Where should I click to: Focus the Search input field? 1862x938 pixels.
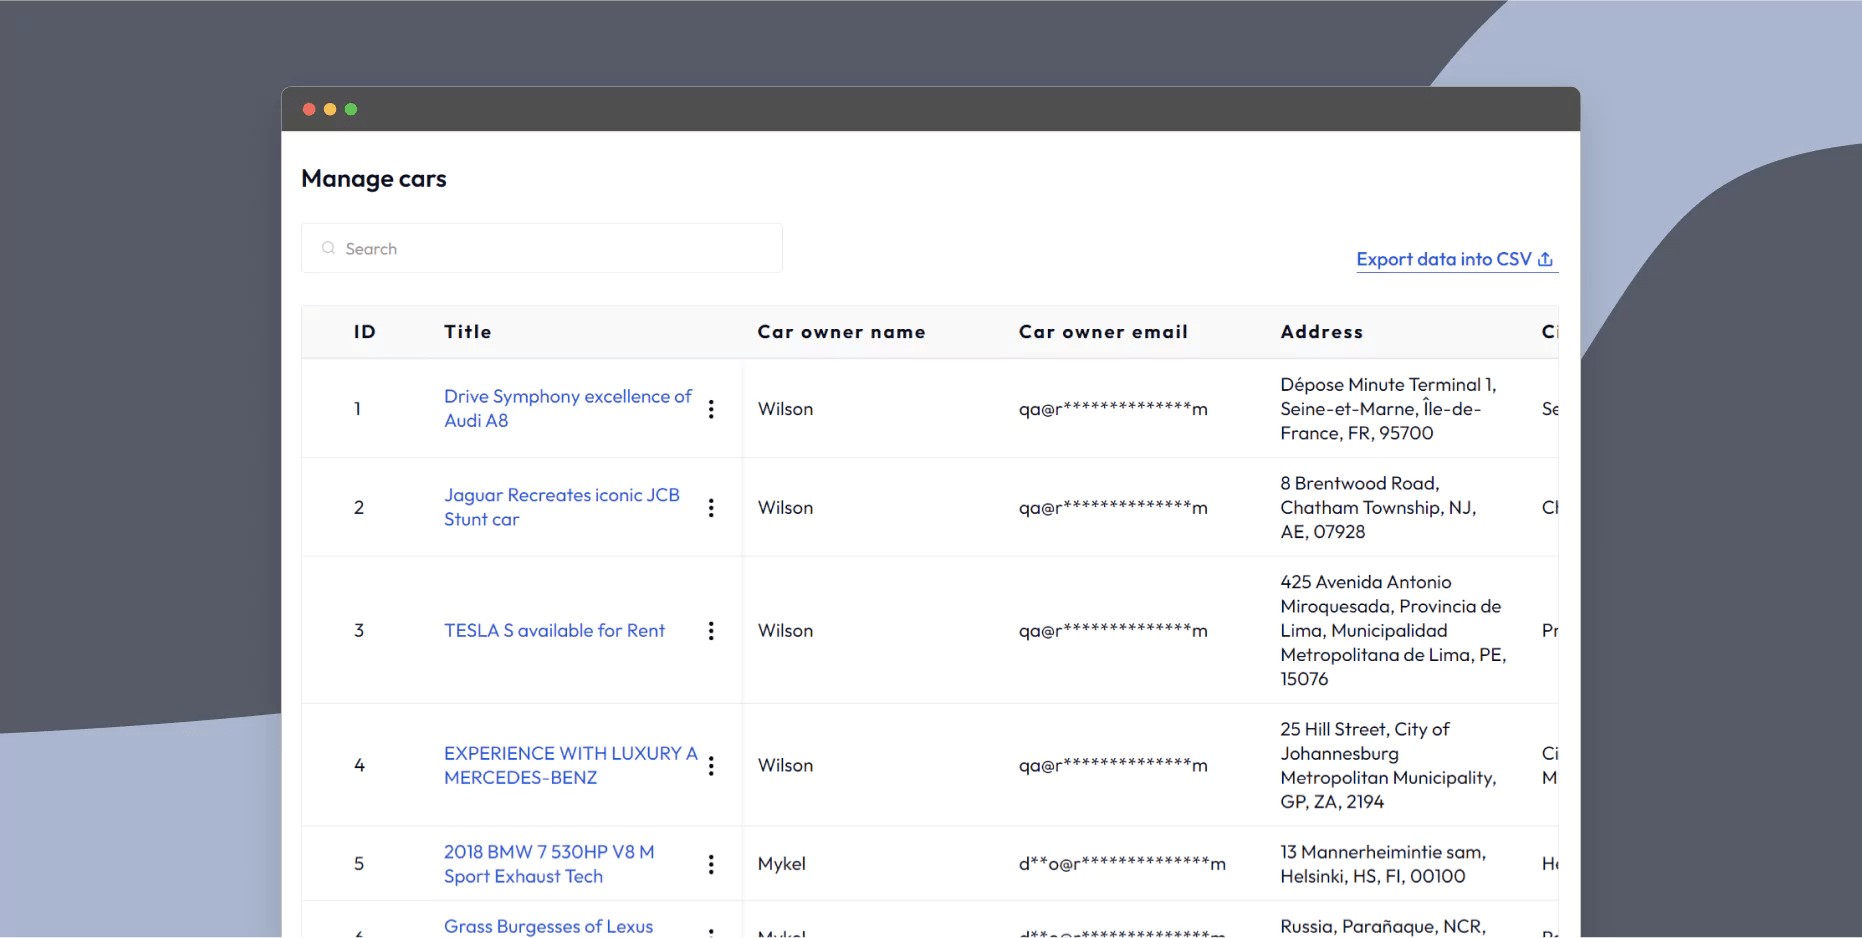tap(542, 248)
